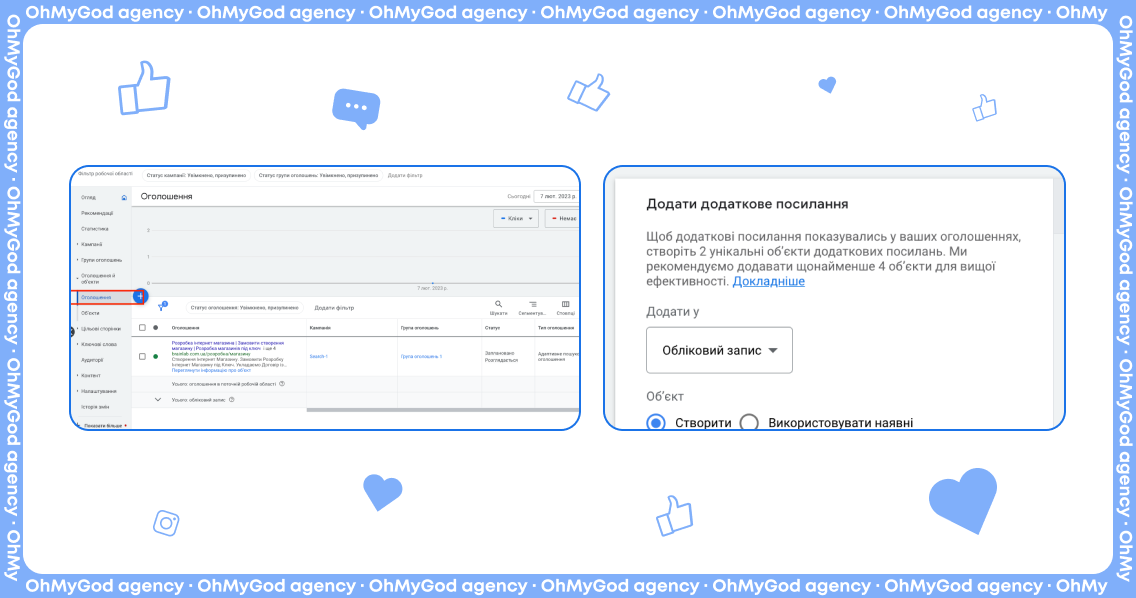Click the date field 7 лют. 2023 р.
This screenshot has width=1136, height=598.
pyautogui.click(x=556, y=196)
